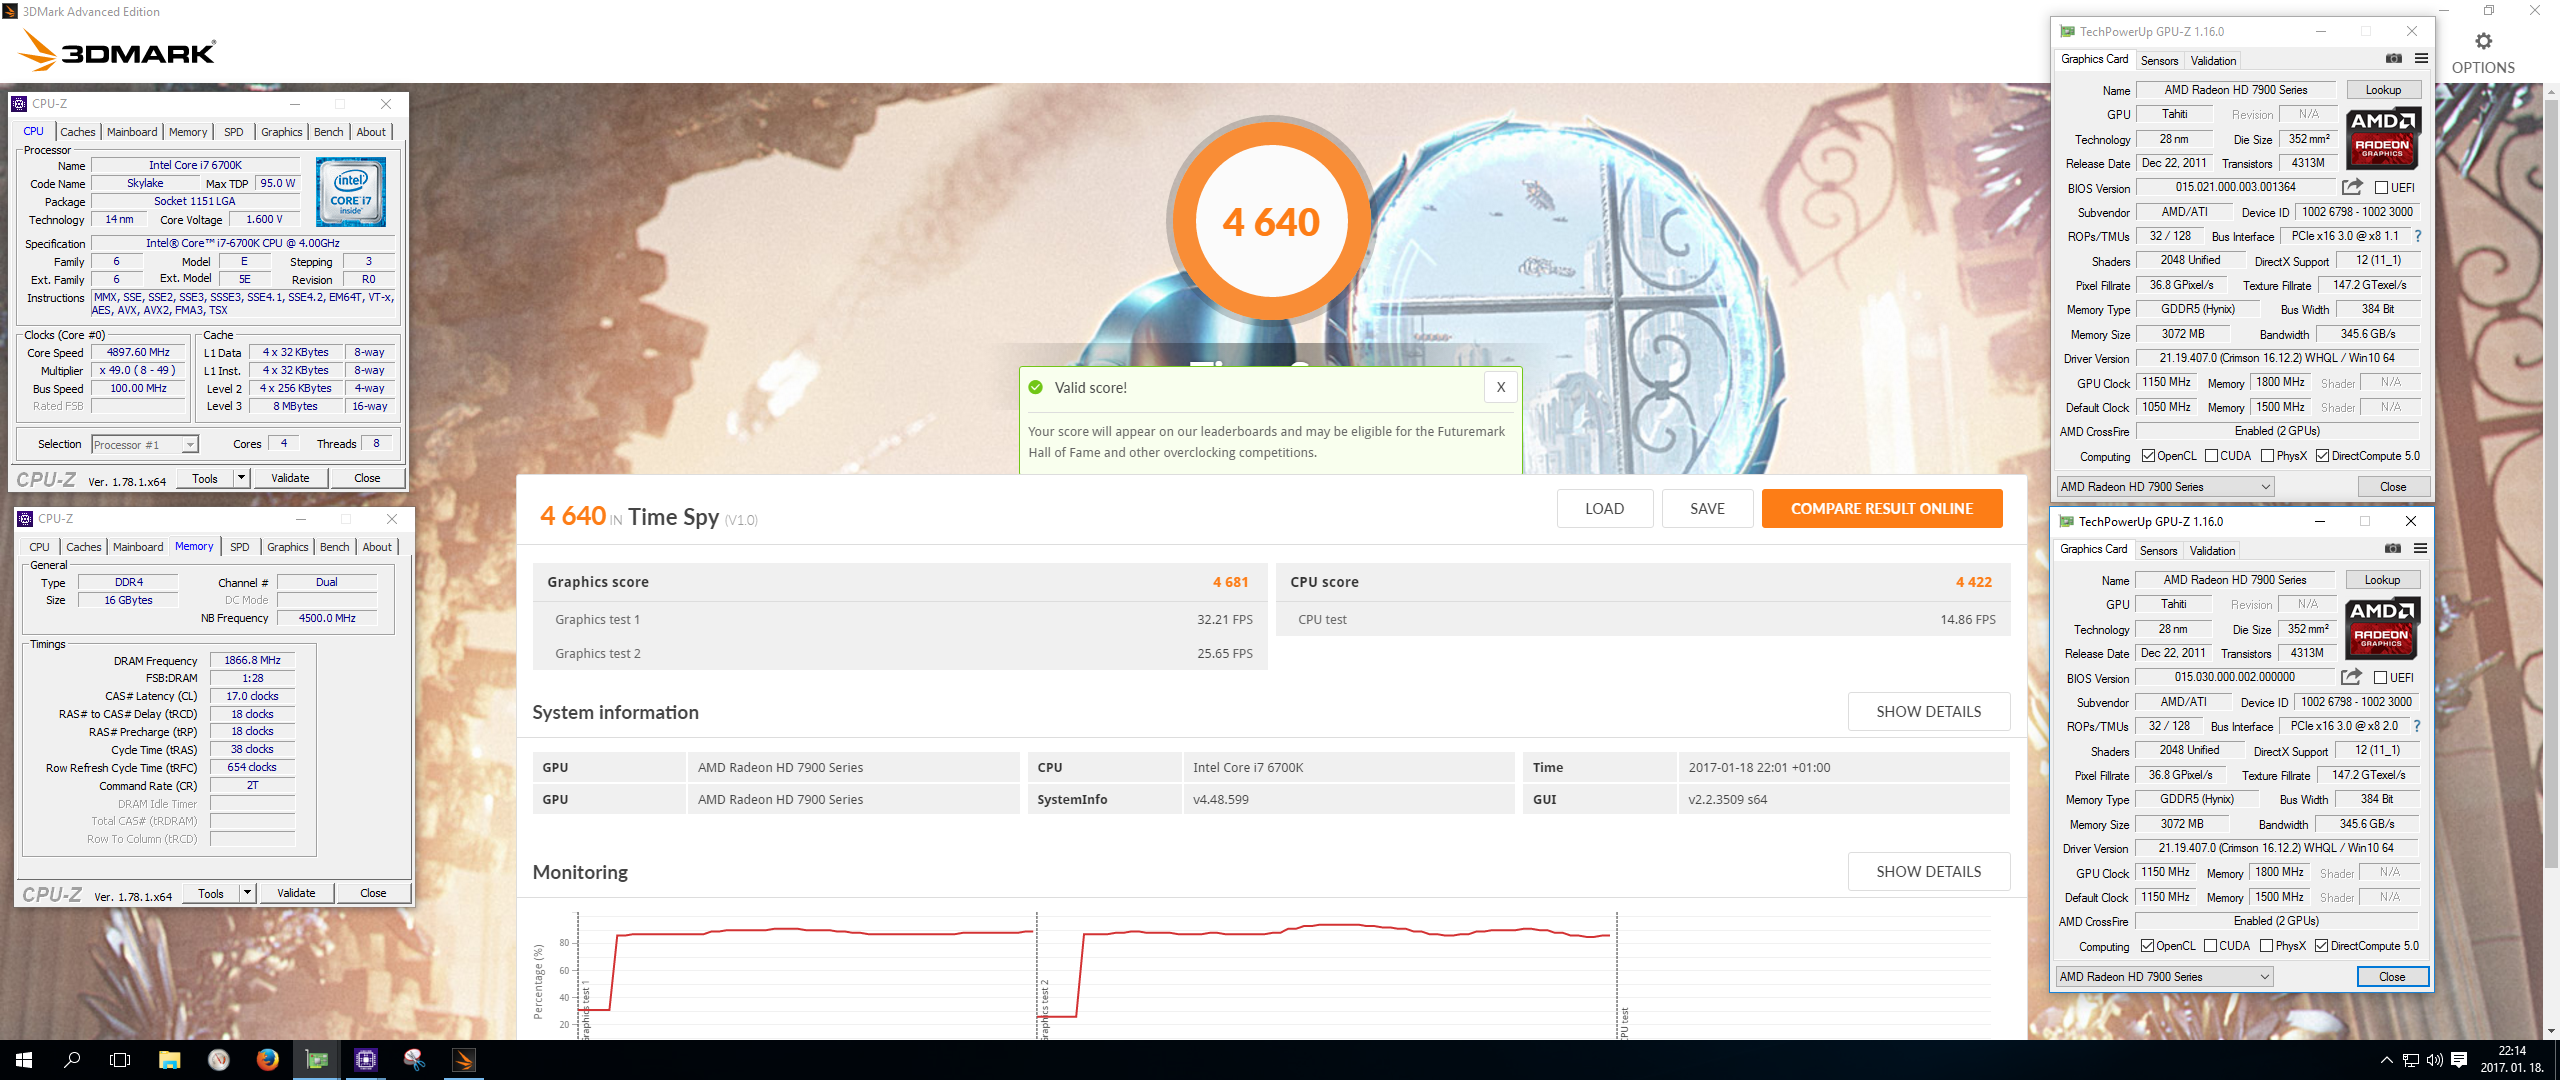Open File Explorer from the taskbar

click(x=169, y=1060)
